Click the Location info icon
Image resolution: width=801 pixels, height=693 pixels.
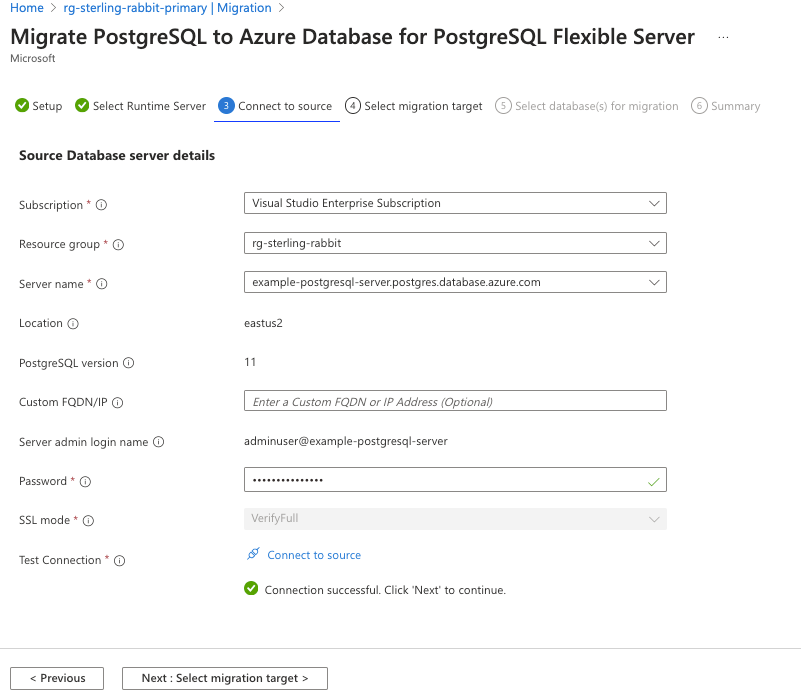click(73, 324)
